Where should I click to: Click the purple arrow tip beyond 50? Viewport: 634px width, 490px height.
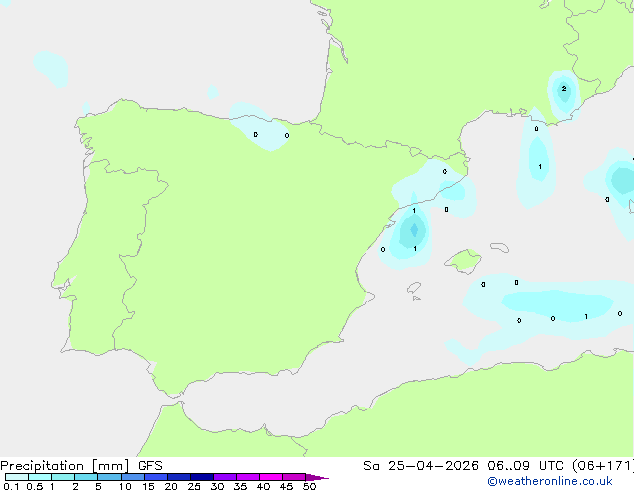[x=317, y=477]
